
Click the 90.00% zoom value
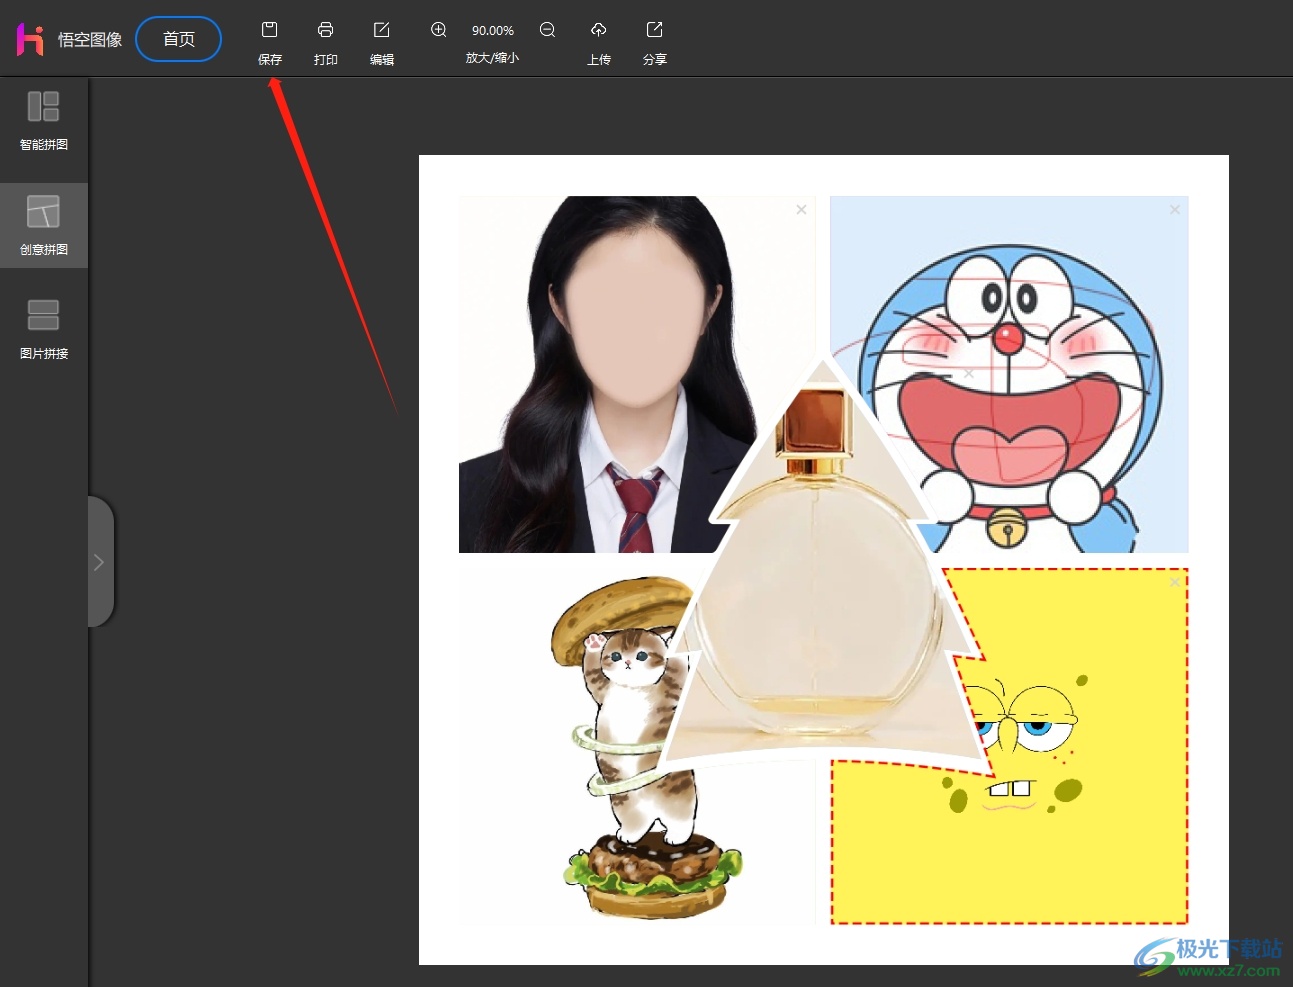(493, 31)
